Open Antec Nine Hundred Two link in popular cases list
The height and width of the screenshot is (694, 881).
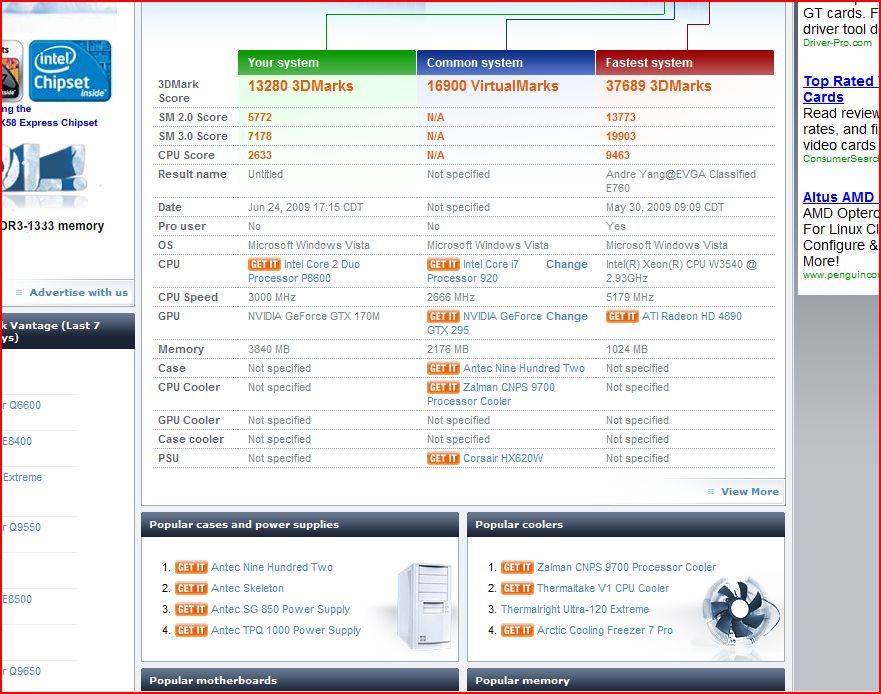coord(272,567)
